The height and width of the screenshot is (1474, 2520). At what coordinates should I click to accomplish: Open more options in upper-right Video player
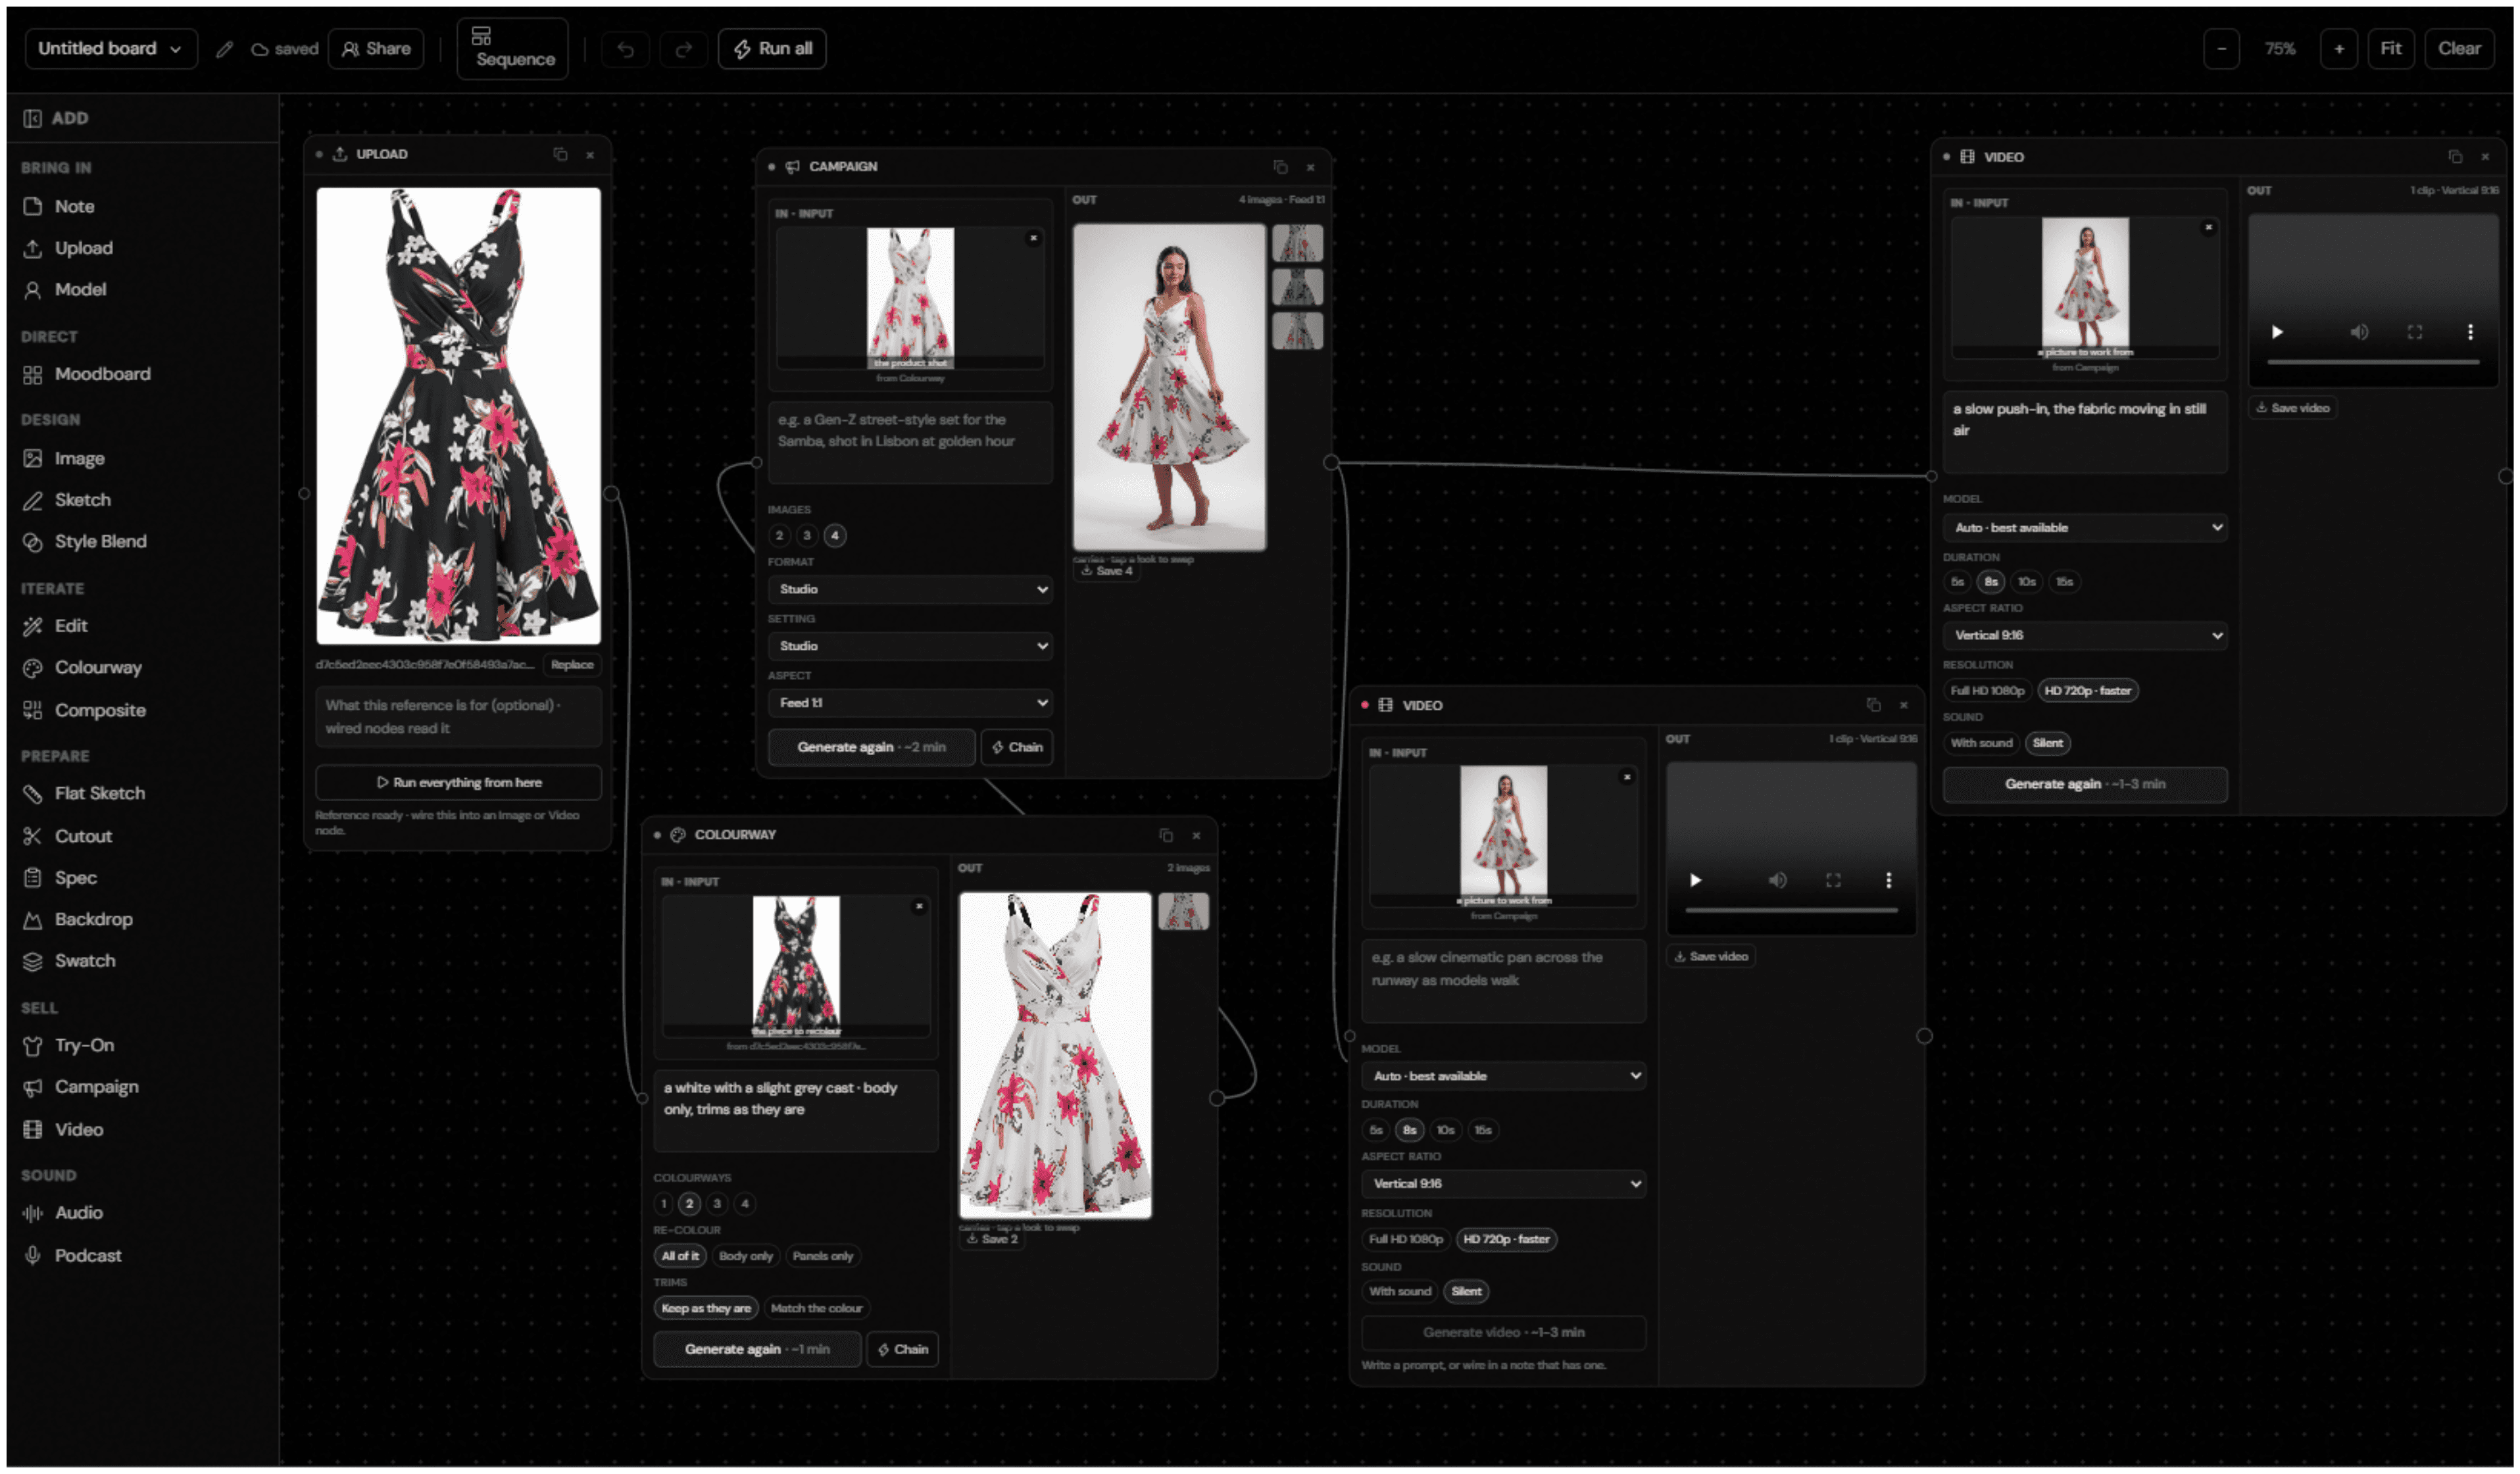tap(2470, 332)
